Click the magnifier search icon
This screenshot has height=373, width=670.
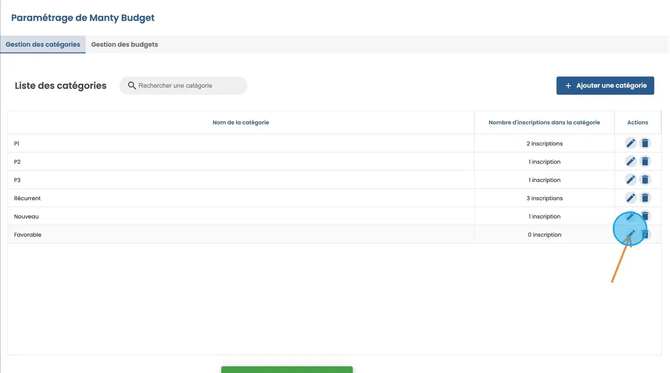tap(132, 85)
